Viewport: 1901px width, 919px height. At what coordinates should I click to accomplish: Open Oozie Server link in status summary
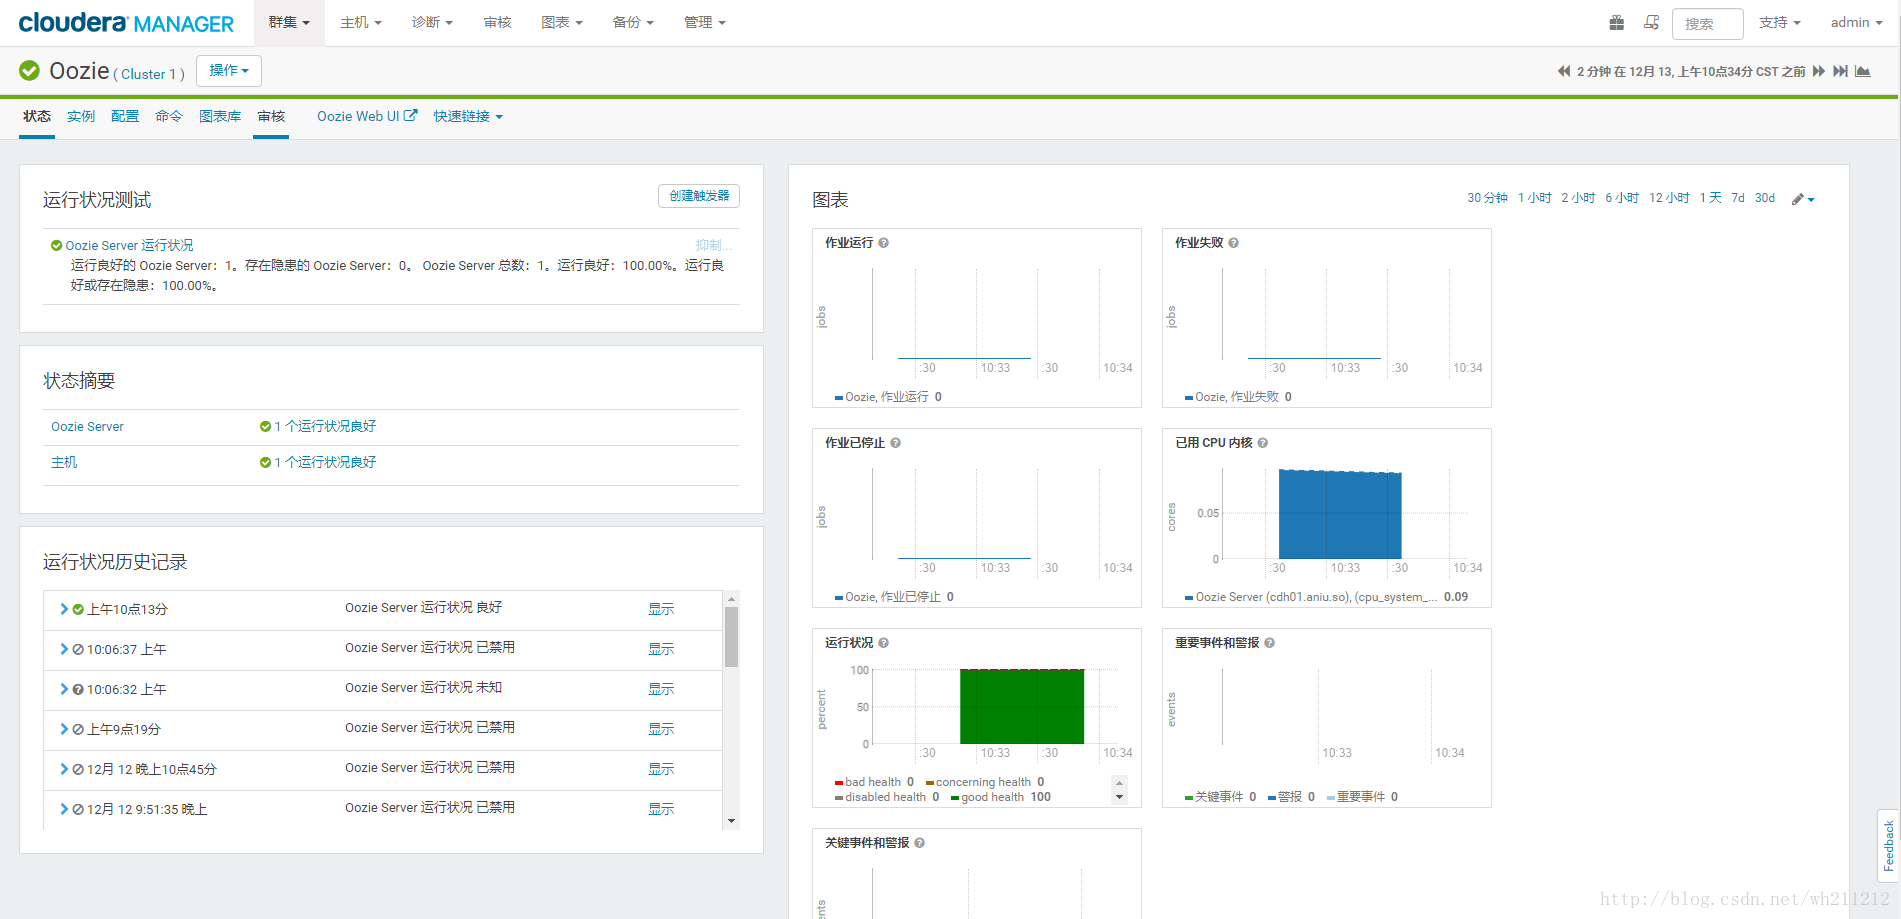click(87, 427)
